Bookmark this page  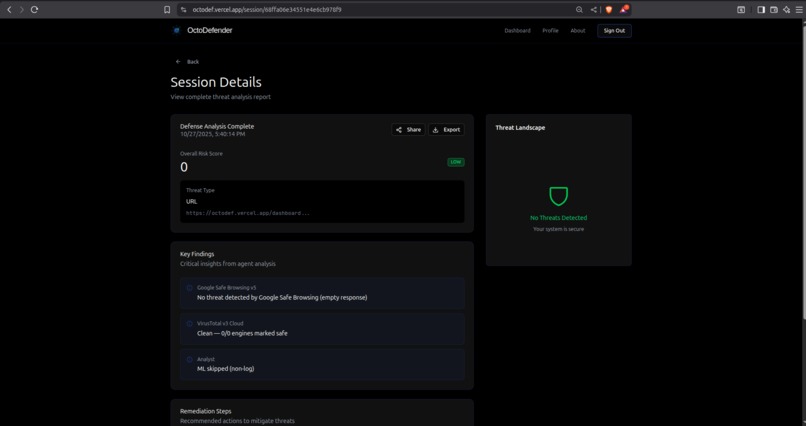(167, 9)
